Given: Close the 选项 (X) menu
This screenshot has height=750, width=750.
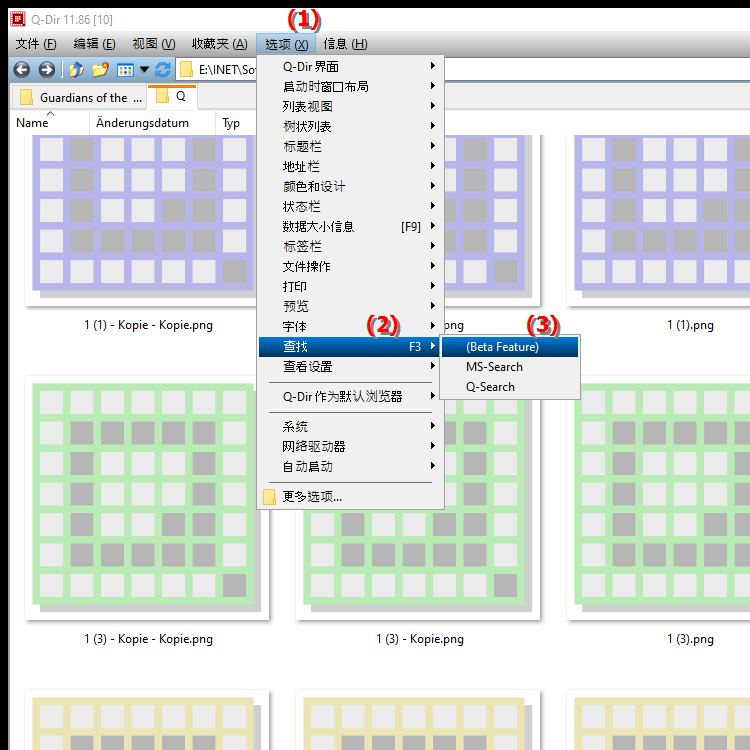Looking at the screenshot, I should 286,44.
